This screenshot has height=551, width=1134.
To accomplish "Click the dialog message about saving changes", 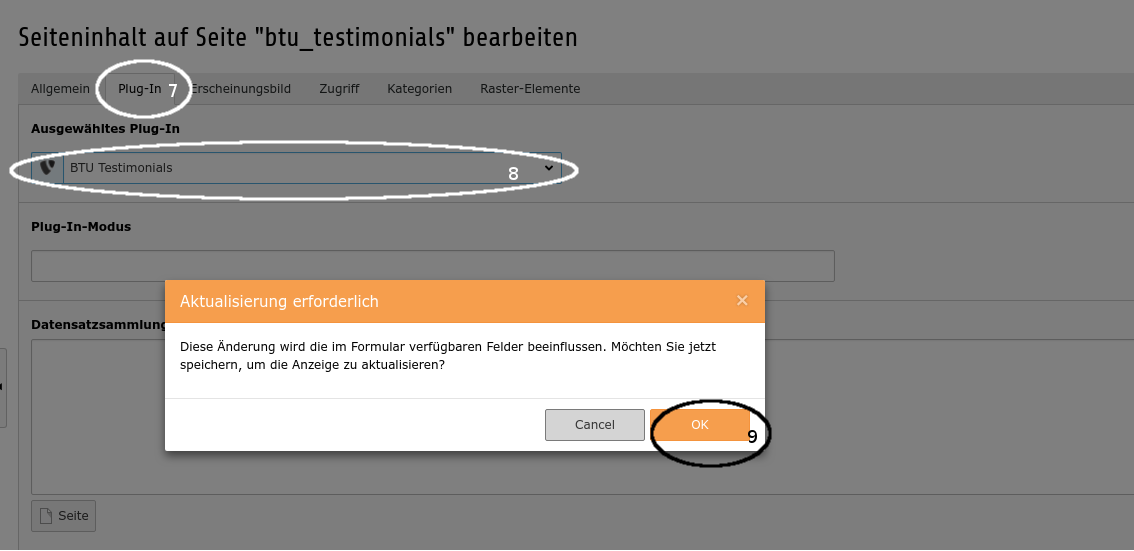I will point(447,355).
